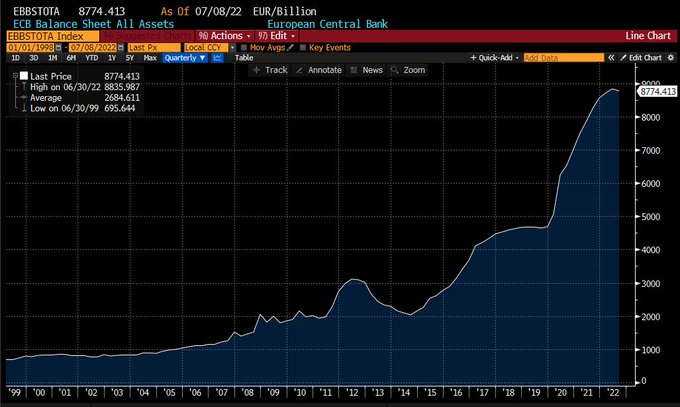Select the 1M time range
The height and width of the screenshot is (407, 680).
pyautogui.click(x=52, y=58)
